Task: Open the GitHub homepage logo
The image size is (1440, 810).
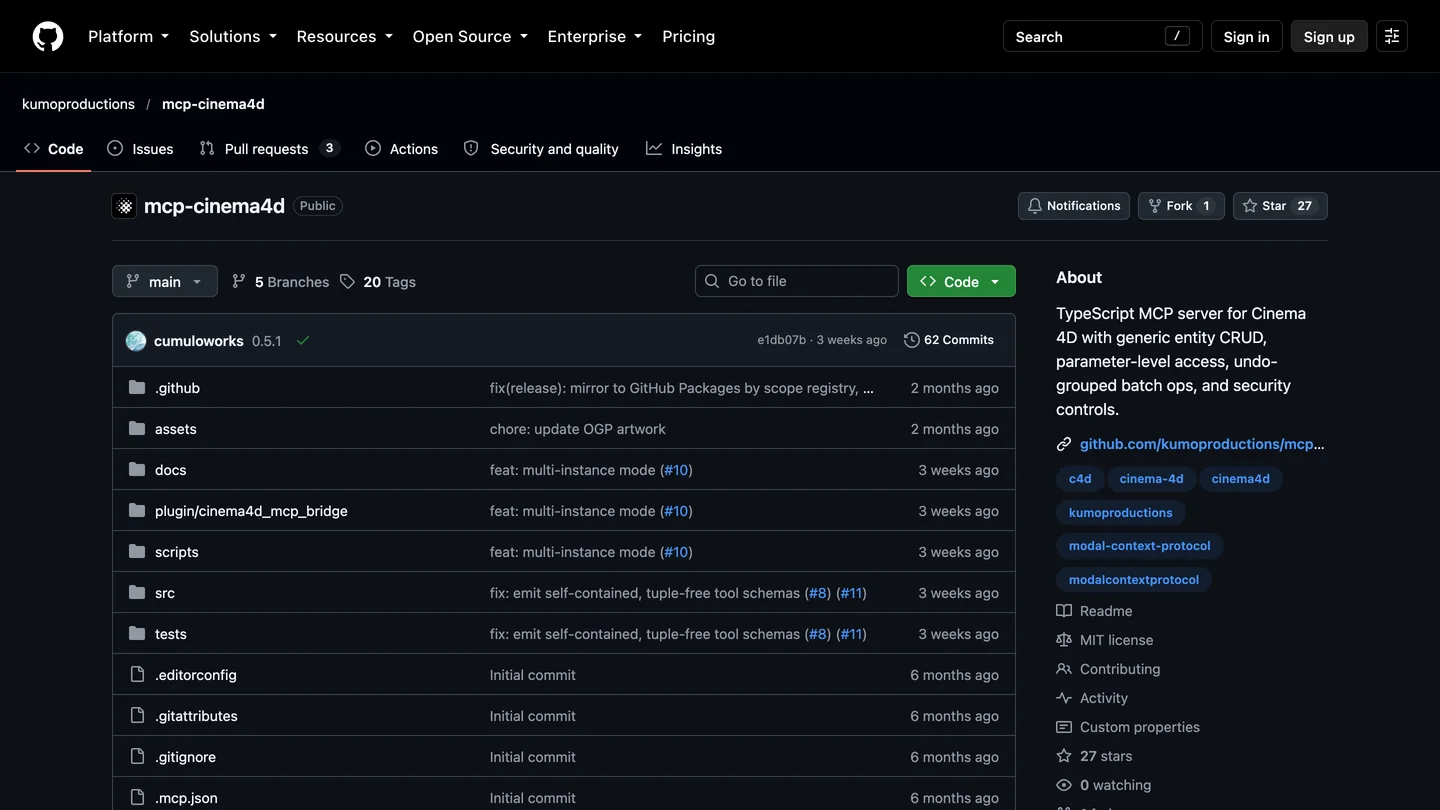Action: [x=48, y=36]
